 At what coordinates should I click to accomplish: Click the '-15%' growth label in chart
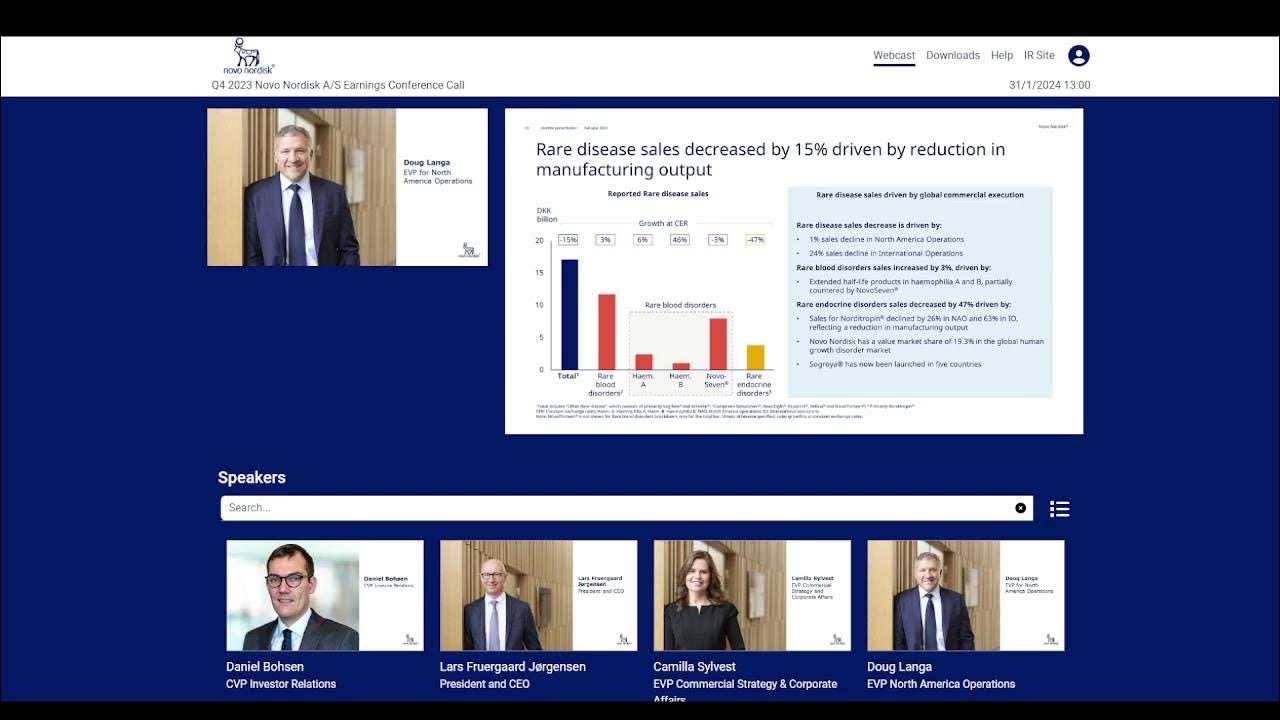point(568,240)
